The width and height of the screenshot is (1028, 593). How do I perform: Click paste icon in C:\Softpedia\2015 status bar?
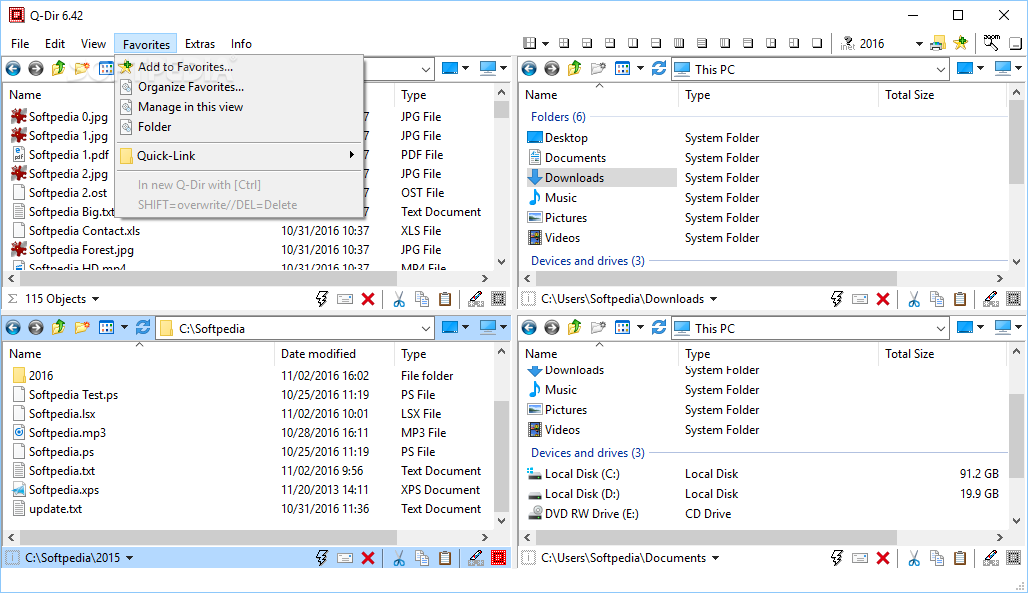pos(445,558)
